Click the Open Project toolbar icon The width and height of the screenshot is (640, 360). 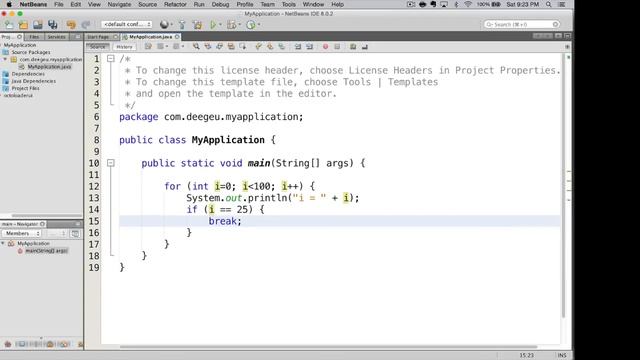click(38, 24)
